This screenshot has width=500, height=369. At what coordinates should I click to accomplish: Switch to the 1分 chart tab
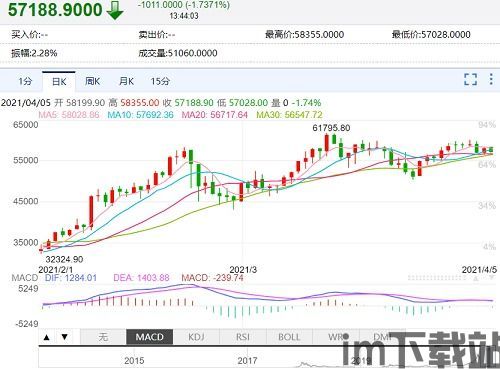(25, 81)
